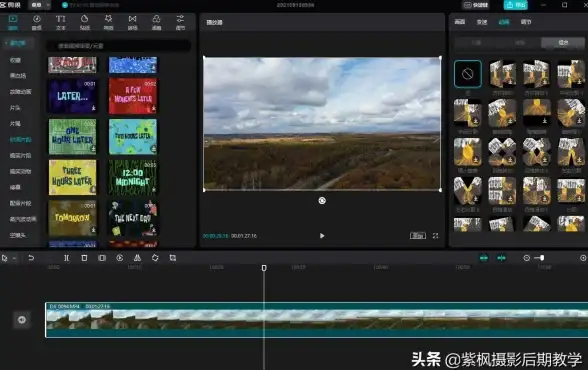Click the 剪映 logo at top left

10,5
